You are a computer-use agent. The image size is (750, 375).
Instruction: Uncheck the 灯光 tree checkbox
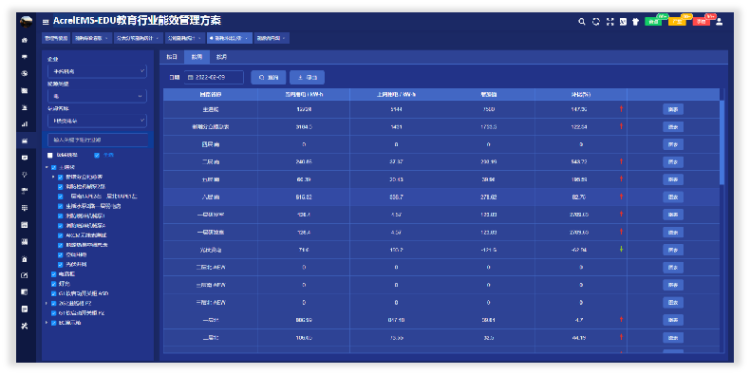click(x=54, y=284)
